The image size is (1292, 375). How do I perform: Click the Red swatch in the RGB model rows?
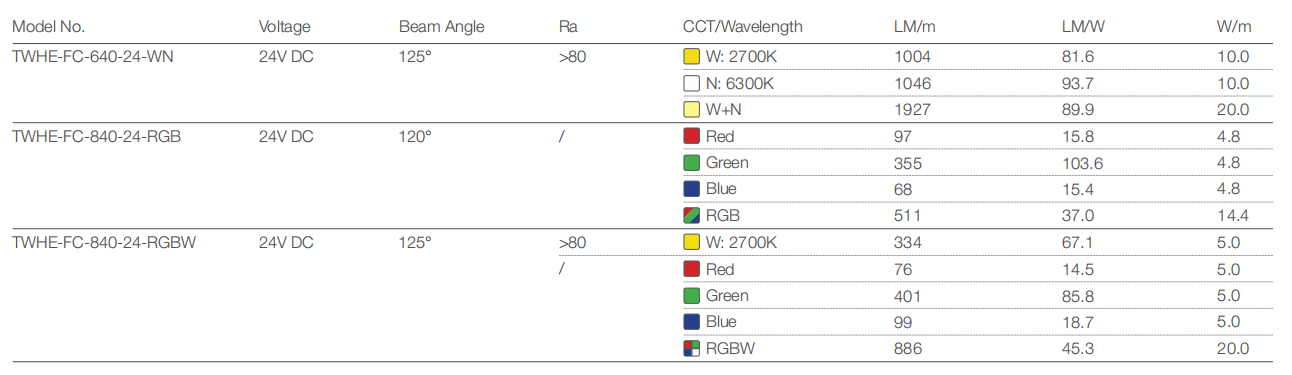click(x=691, y=136)
